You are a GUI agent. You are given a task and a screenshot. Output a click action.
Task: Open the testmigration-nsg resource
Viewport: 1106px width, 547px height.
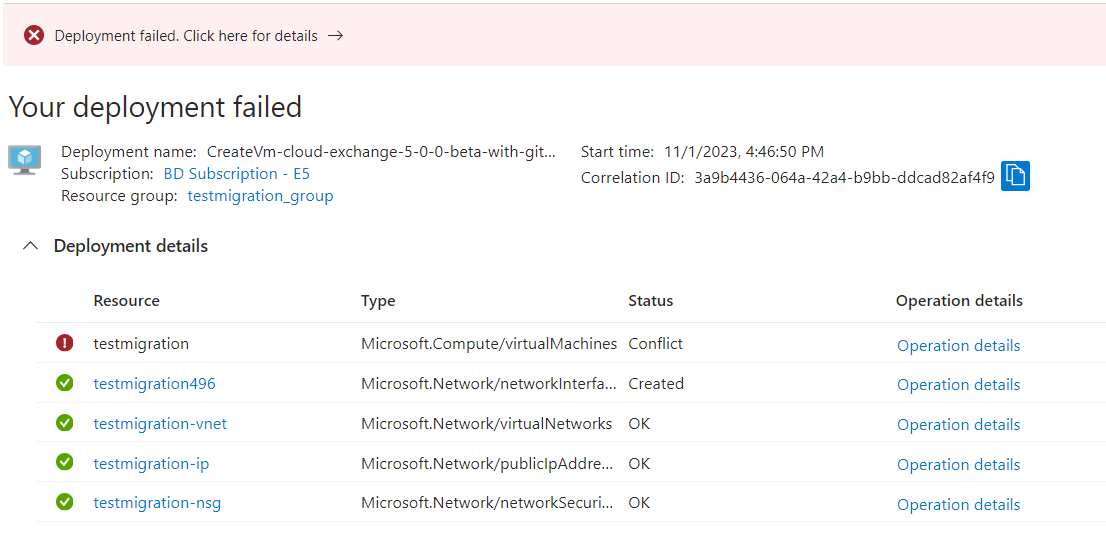click(157, 503)
